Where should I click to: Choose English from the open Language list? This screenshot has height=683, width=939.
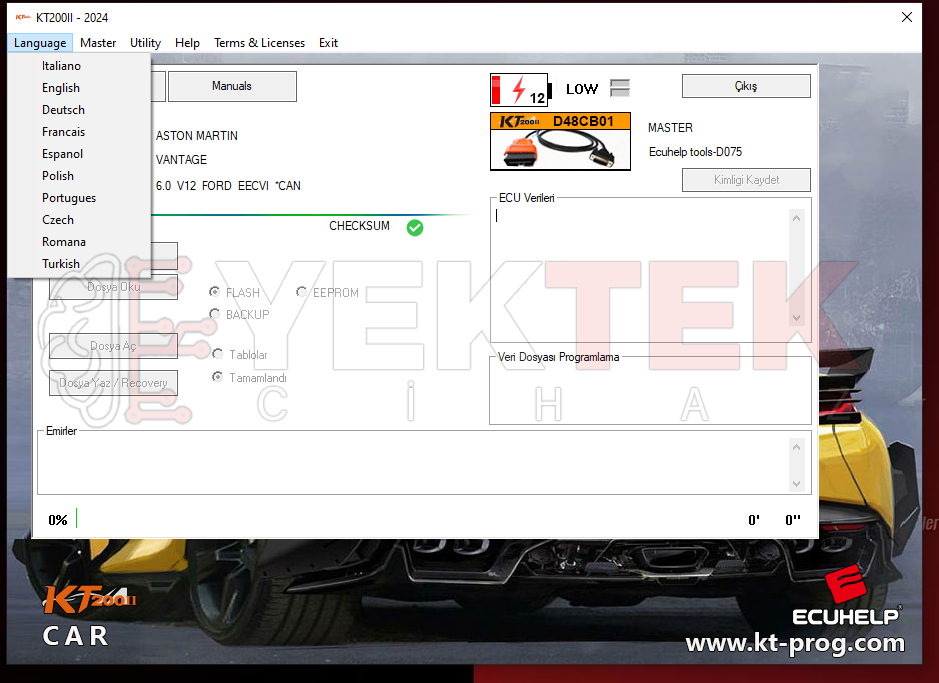[x=60, y=87]
